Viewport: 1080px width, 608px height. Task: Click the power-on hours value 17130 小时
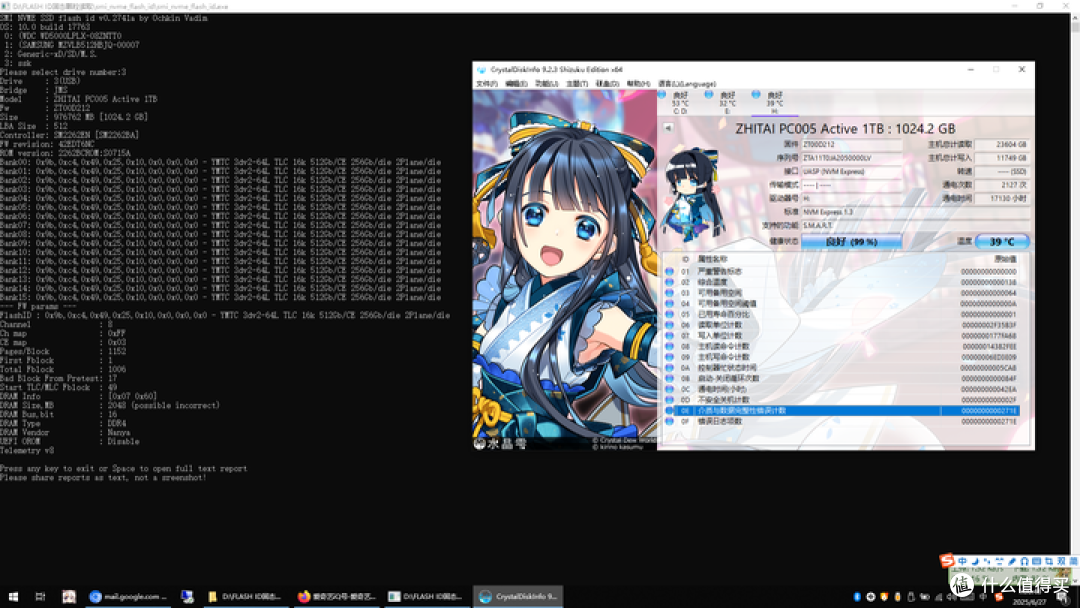(x=1002, y=198)
